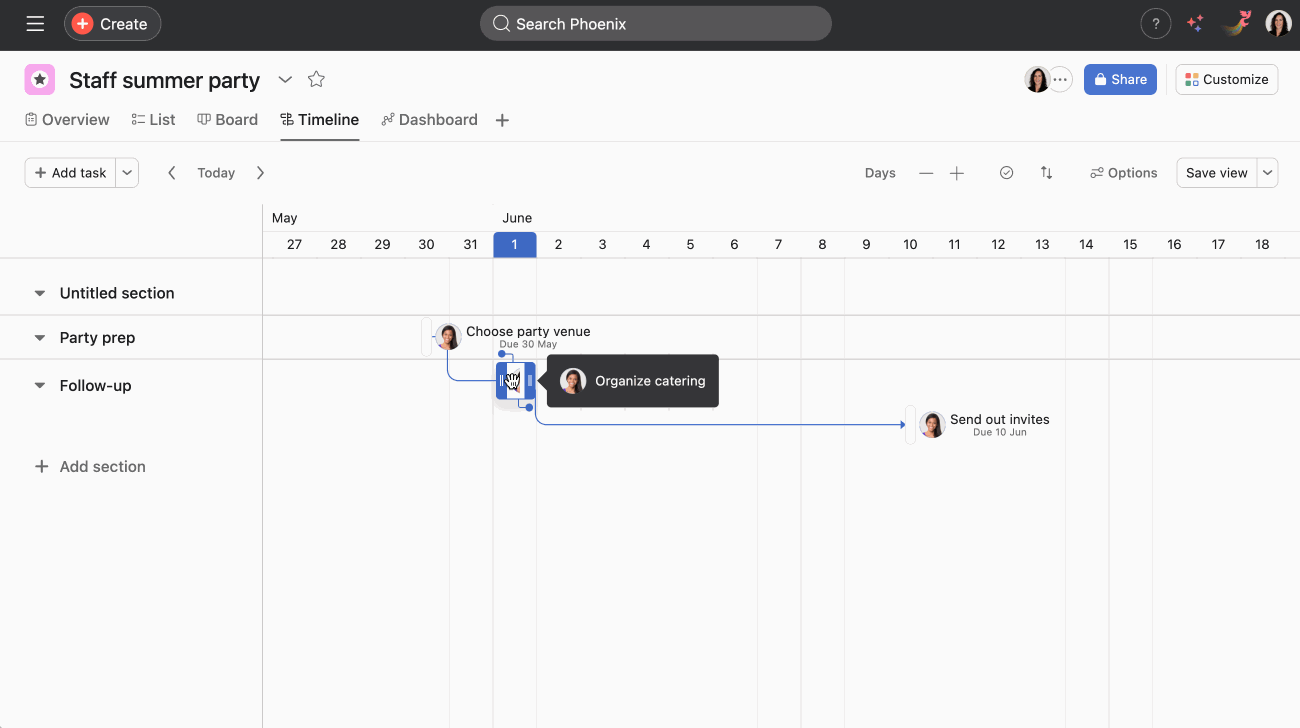Image resolution: width=1300 pixels, height=728 pixels.
Task: Click the completed tasks check circle icon
Action: (1006, 172)
